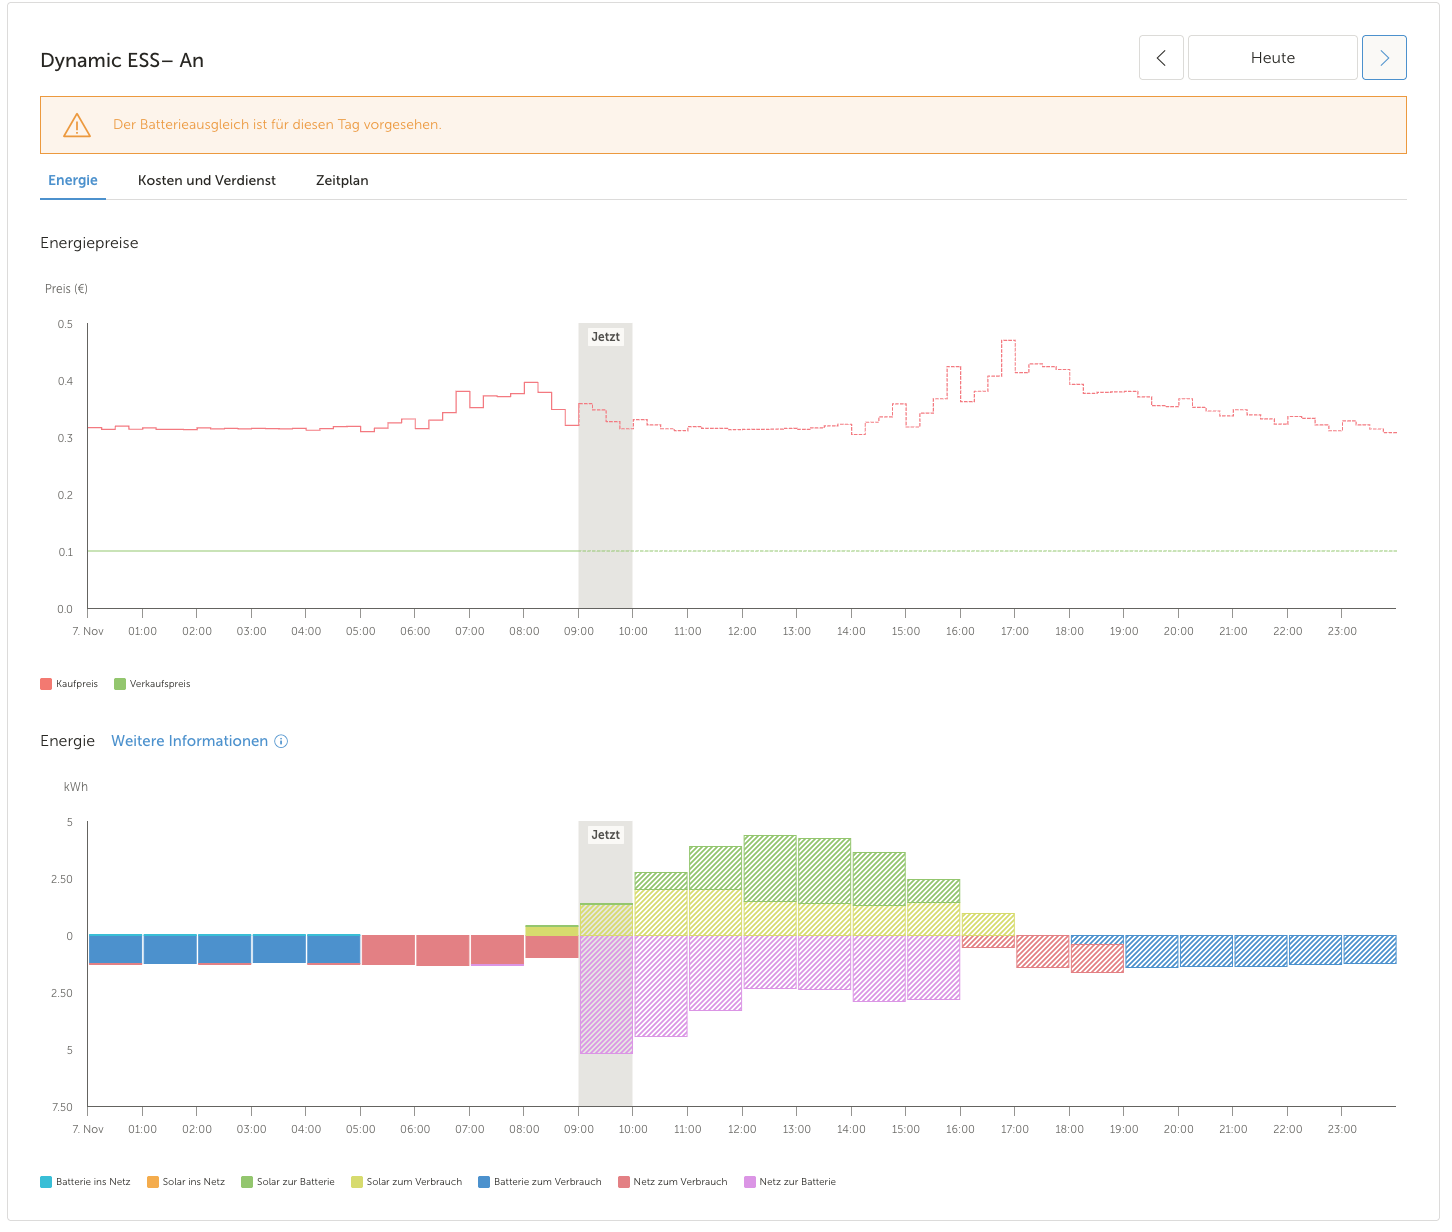Toggle Solar ins Netz legend entry
The image size is (1452, 1232).
point(186,1182)
